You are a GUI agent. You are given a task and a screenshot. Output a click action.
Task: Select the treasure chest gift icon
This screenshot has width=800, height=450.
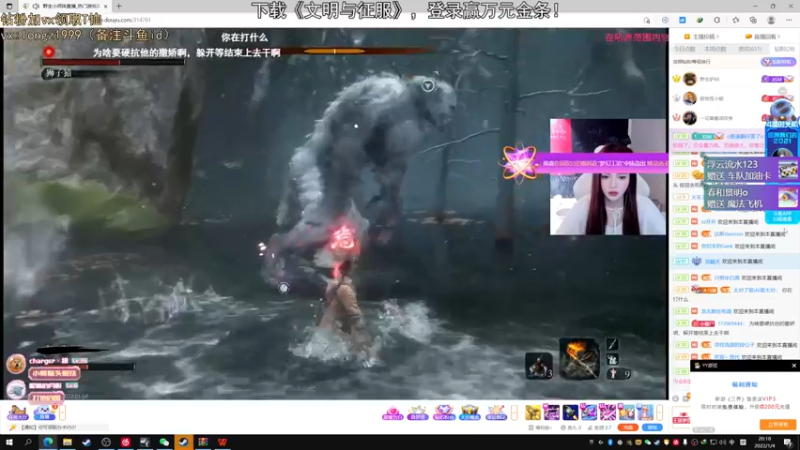[469, 412]
